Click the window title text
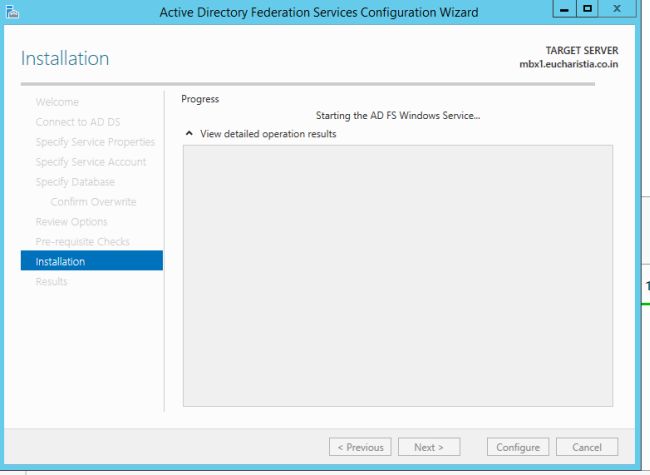 click(319, 12)
